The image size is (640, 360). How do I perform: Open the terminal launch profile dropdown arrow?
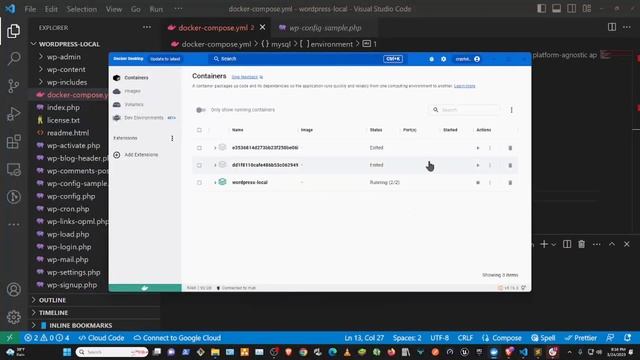click(553, 244)
